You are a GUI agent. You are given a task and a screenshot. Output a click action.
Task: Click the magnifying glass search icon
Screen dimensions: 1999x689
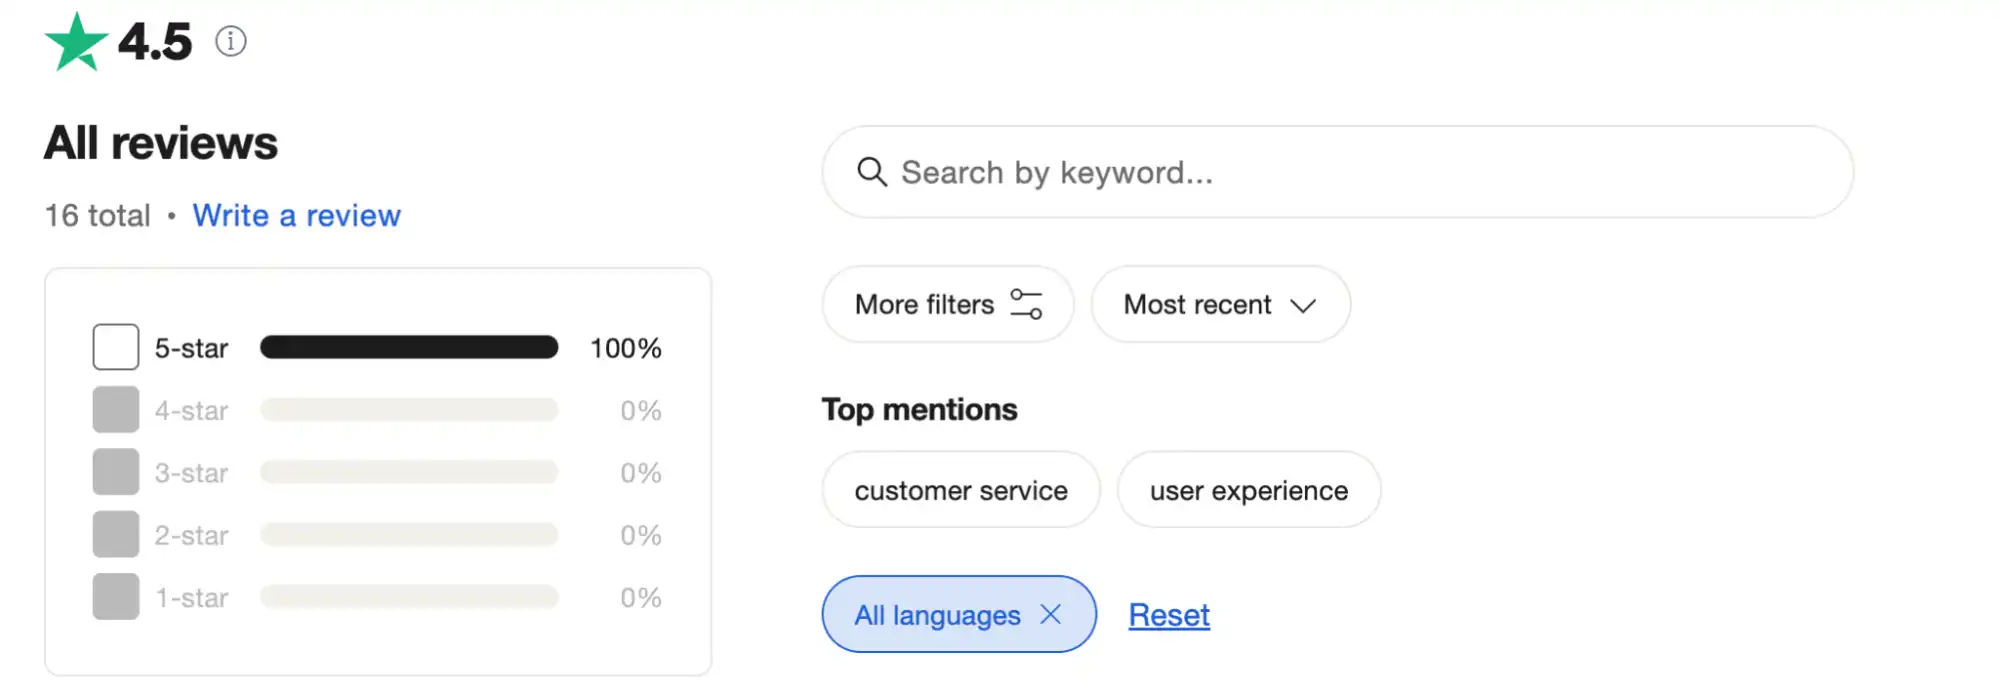872,172
